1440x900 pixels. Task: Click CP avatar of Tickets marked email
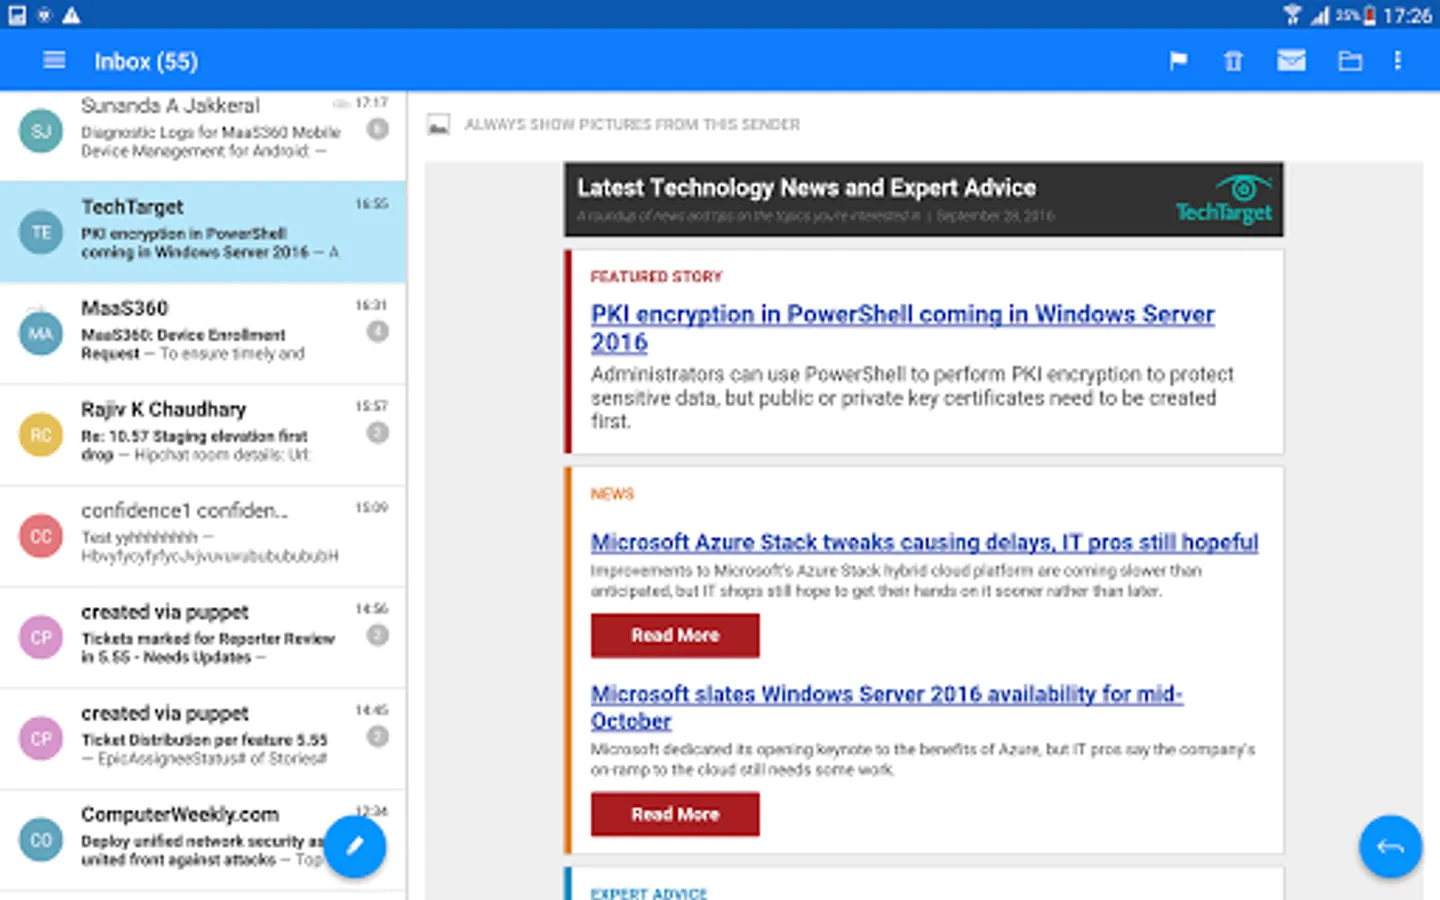click(x=41, y=637)
